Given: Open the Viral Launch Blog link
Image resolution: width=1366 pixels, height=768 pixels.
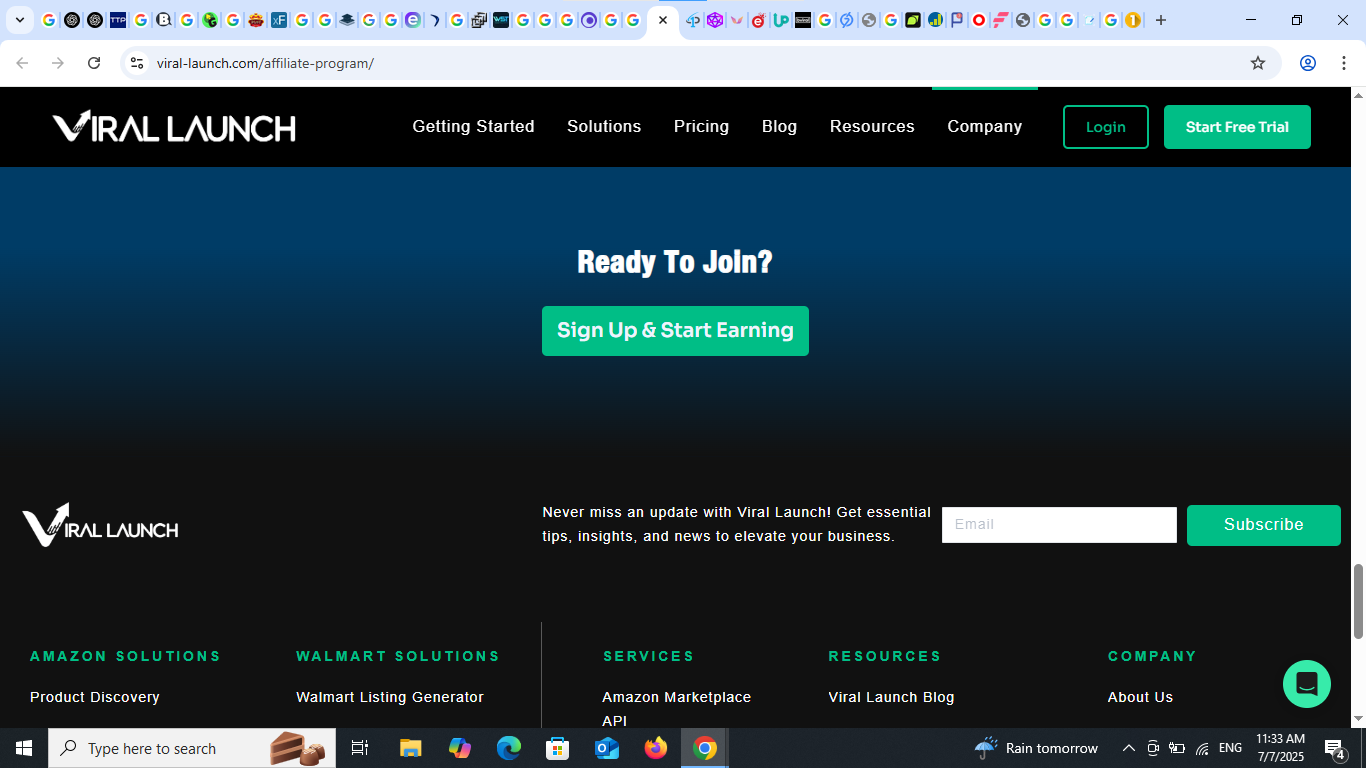Looking at the screenshot, I should [x=891, y=697].
